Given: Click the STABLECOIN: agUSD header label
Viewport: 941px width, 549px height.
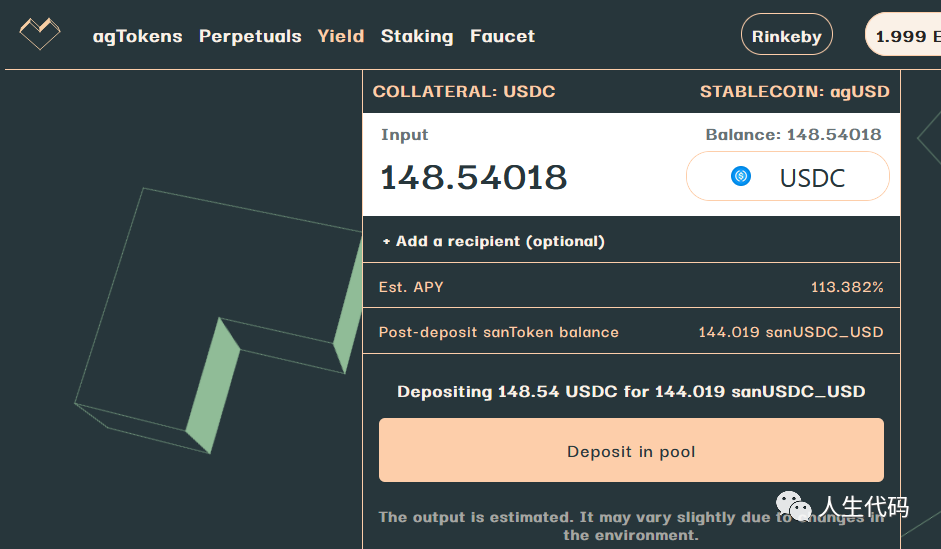Looking at the screenshot, I should (x=795, y=92).
